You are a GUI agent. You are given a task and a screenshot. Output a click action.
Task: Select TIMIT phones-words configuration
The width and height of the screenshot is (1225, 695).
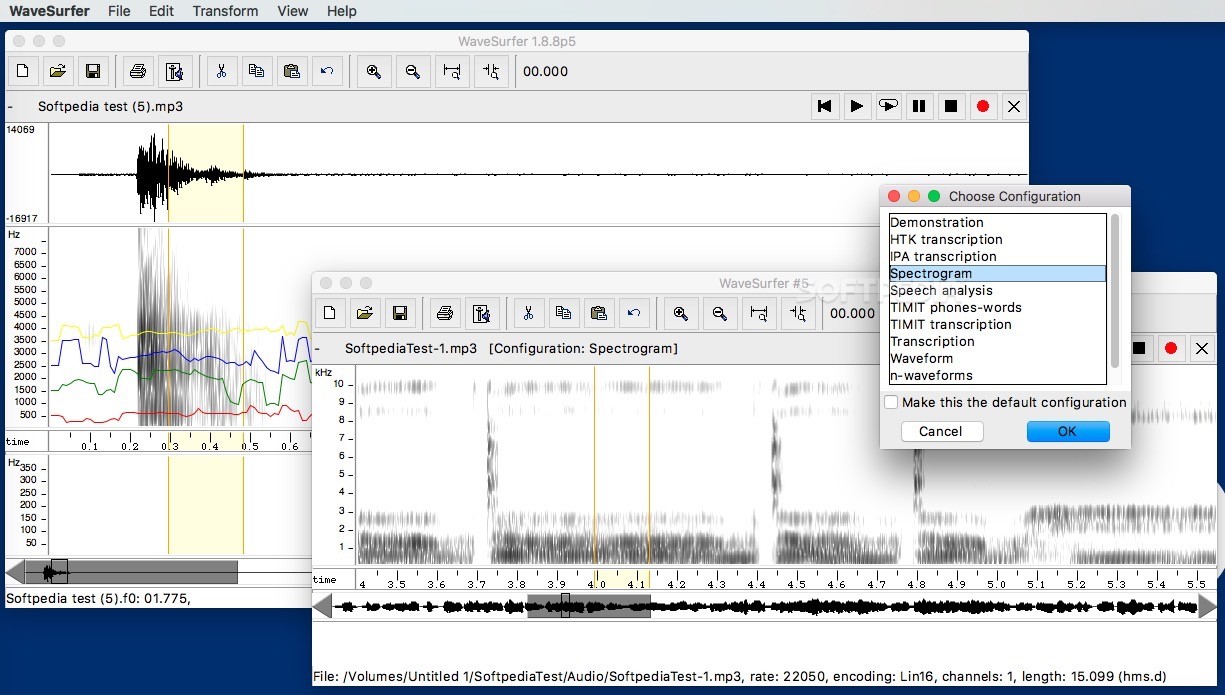(x=997, y=308)
